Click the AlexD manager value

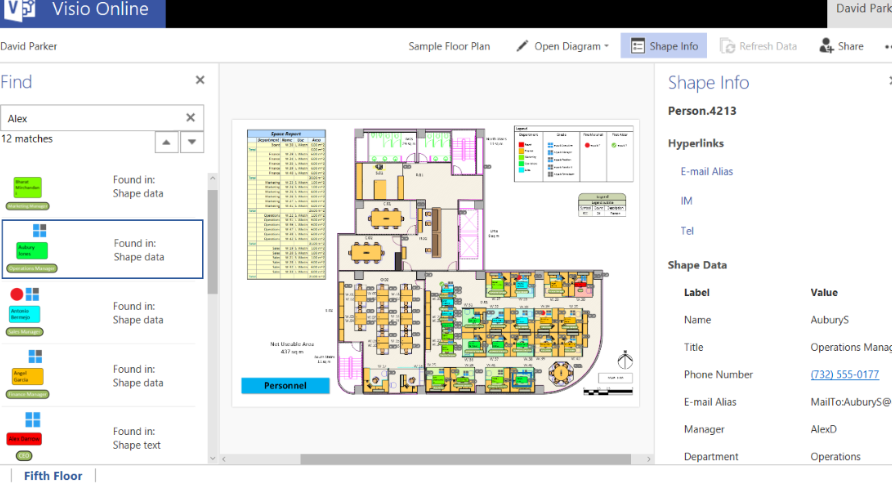pyautogui.click(x=823, y=429)
